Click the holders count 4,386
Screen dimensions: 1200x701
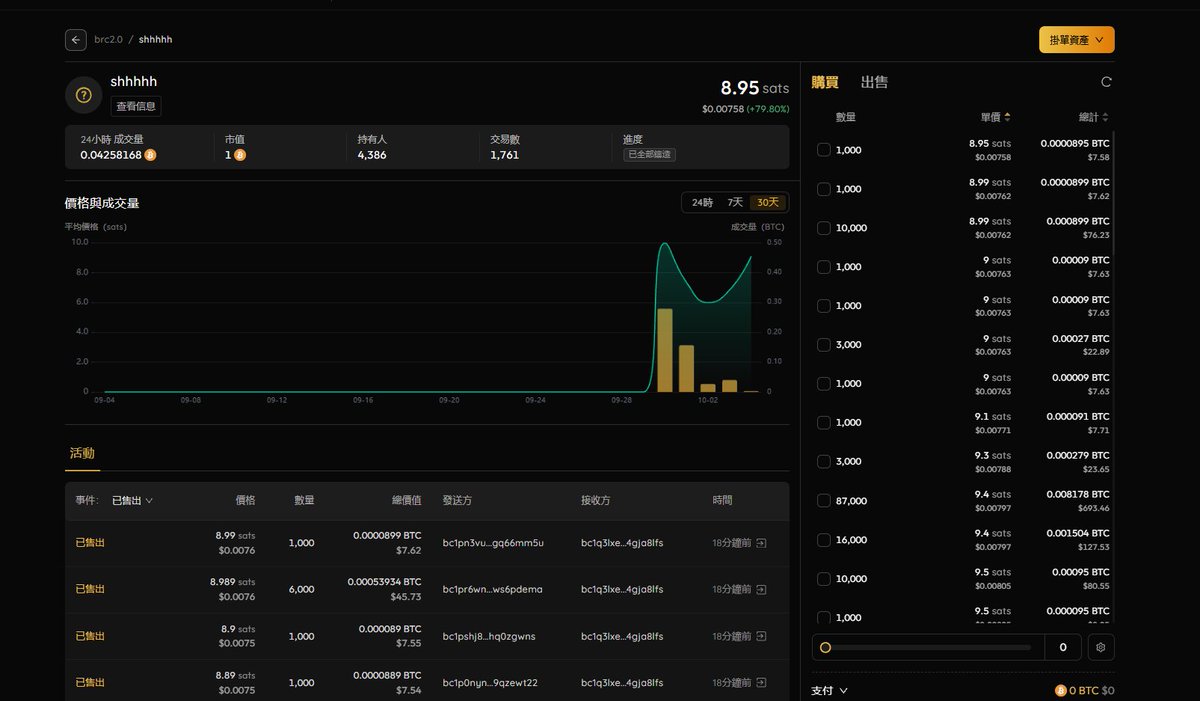pos(372,155)
